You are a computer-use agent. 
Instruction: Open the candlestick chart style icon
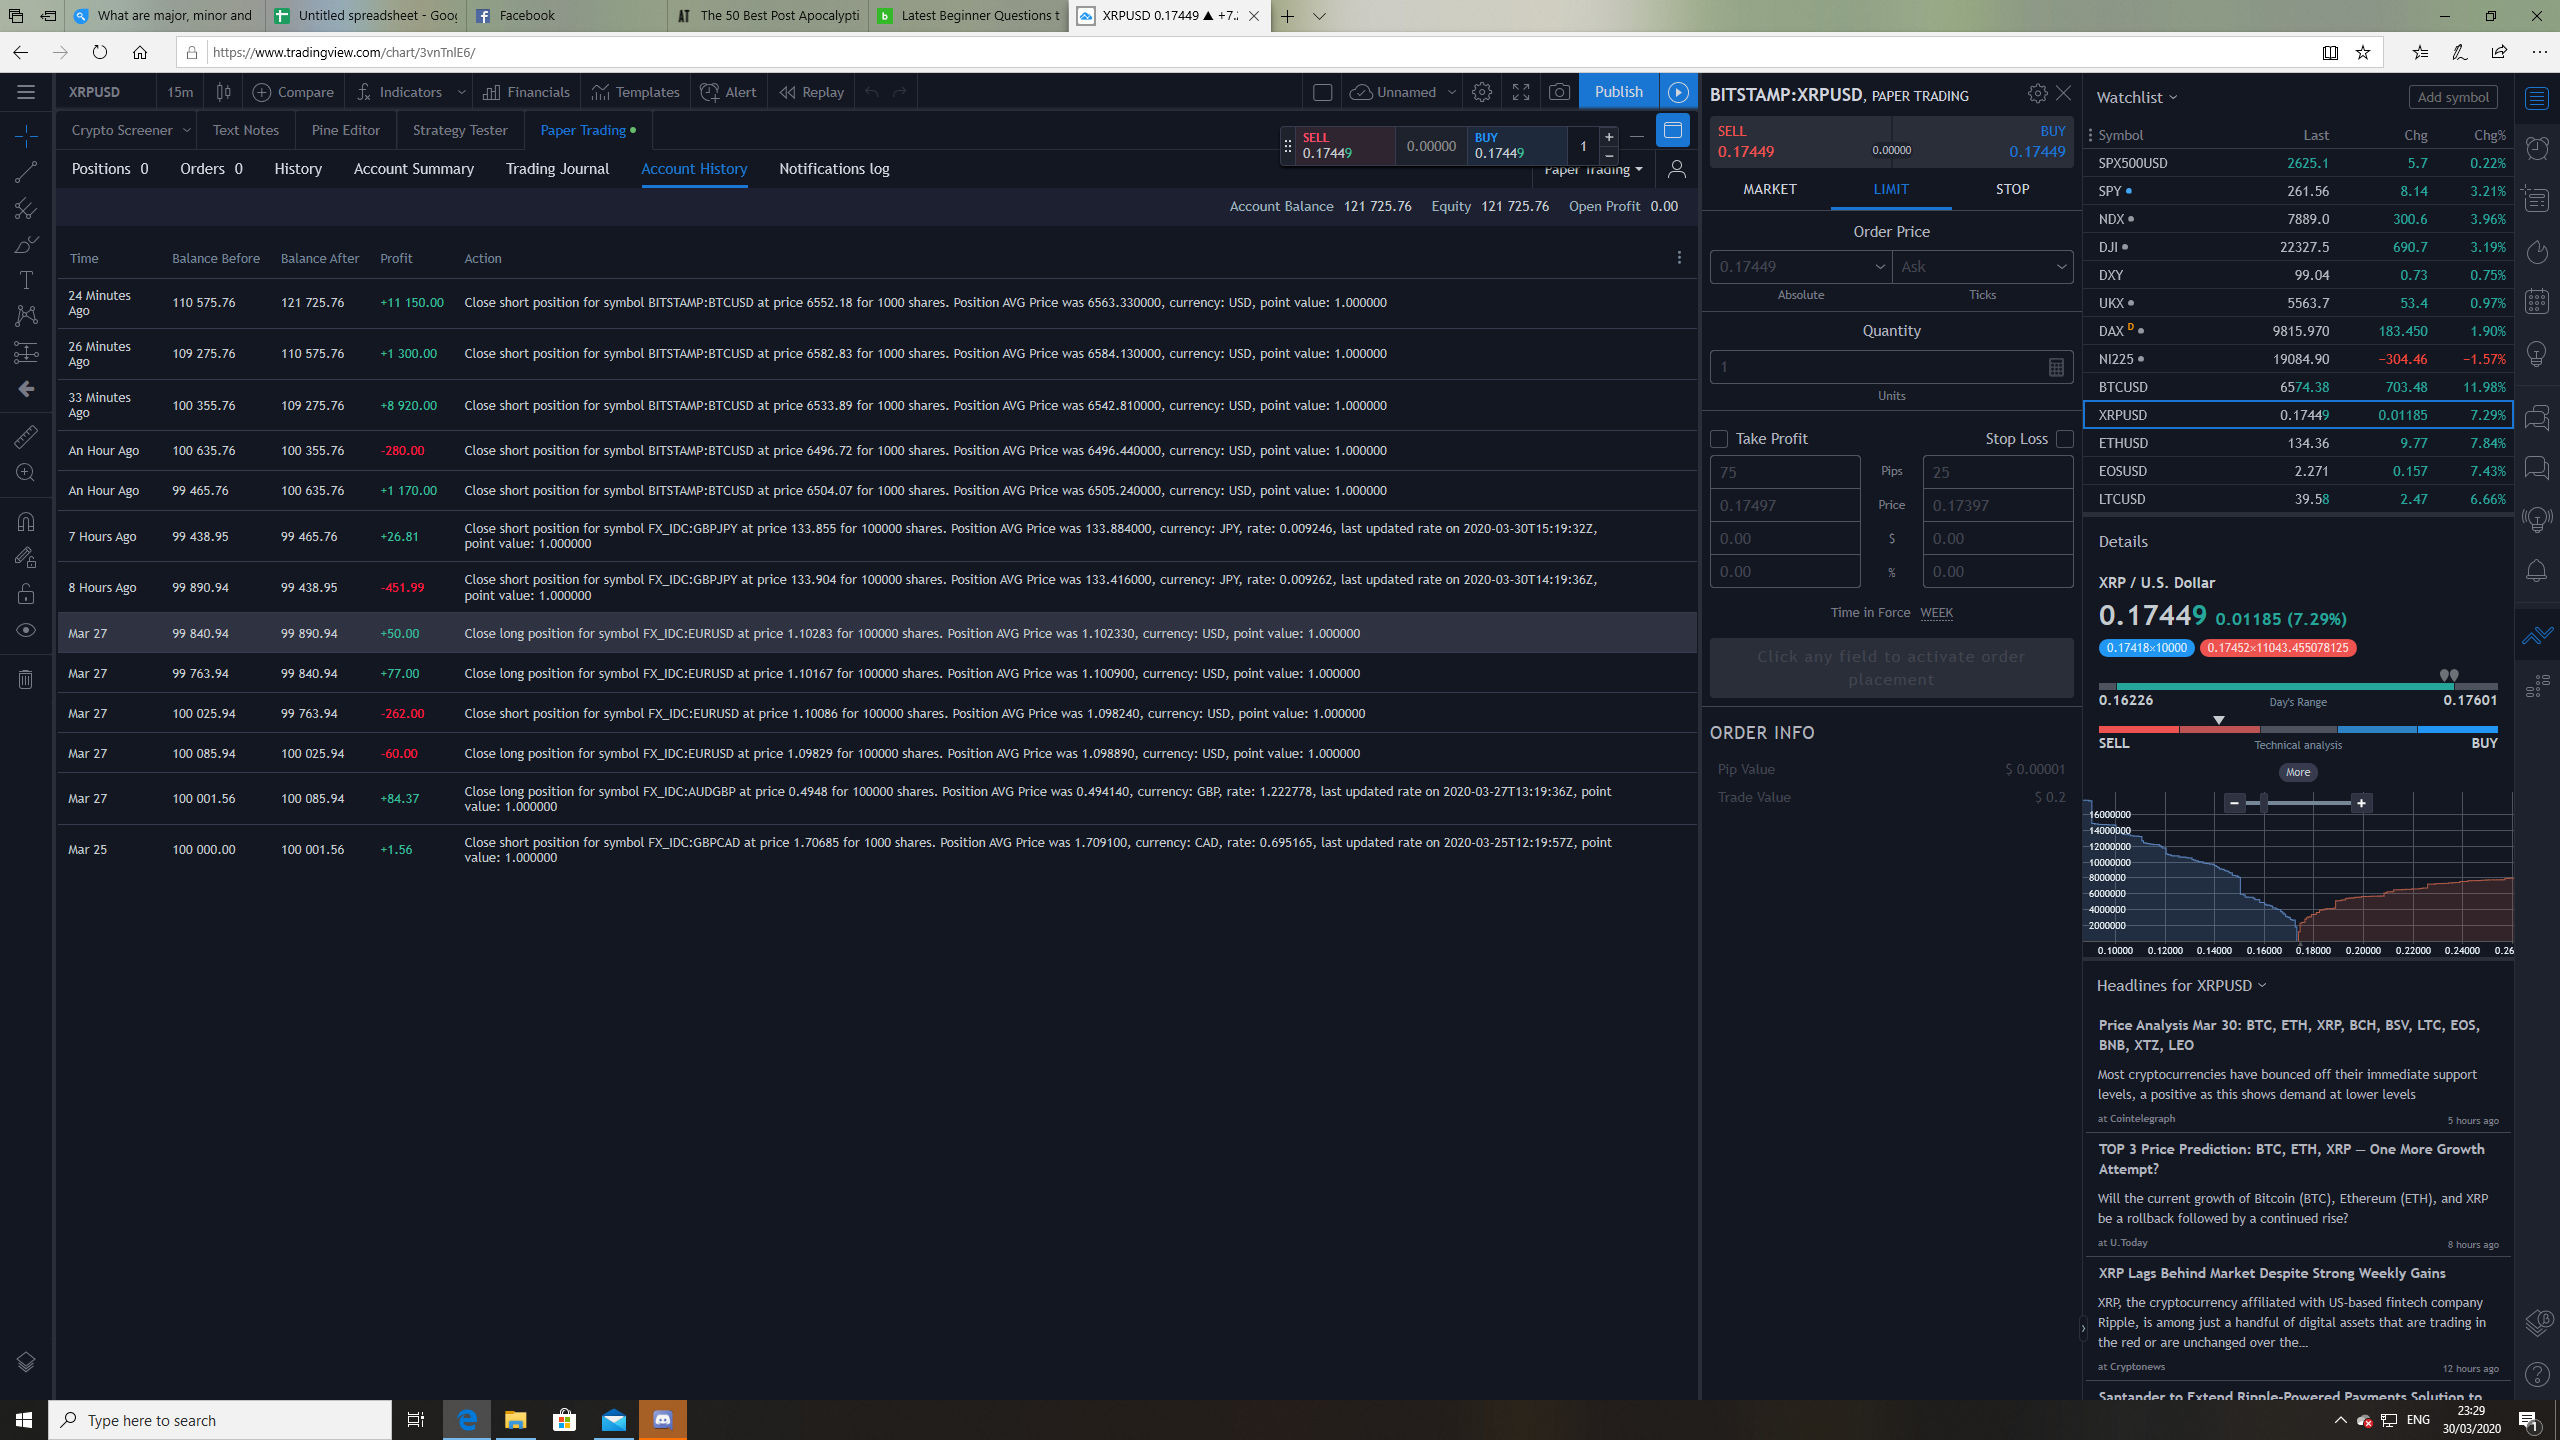[224, 92]
